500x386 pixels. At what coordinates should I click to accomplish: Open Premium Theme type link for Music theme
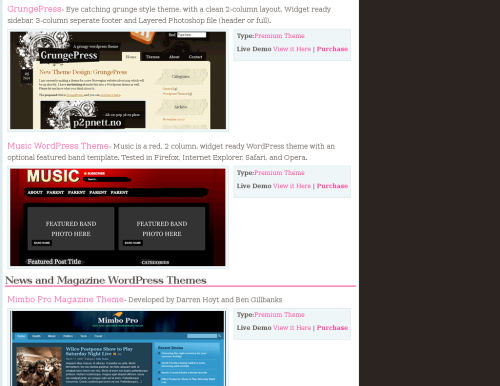[279, 173]
